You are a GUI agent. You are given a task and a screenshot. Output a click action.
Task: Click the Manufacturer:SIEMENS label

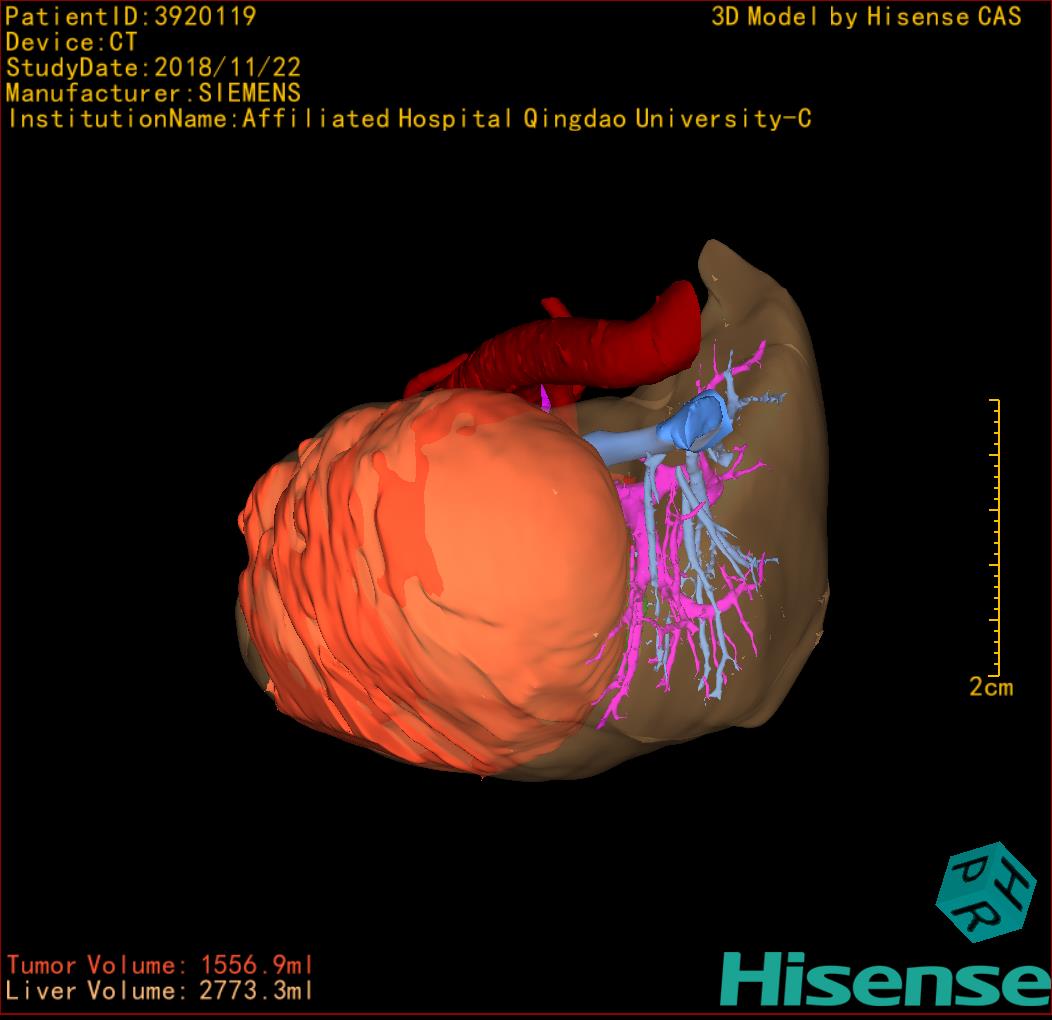pos(153,93)
